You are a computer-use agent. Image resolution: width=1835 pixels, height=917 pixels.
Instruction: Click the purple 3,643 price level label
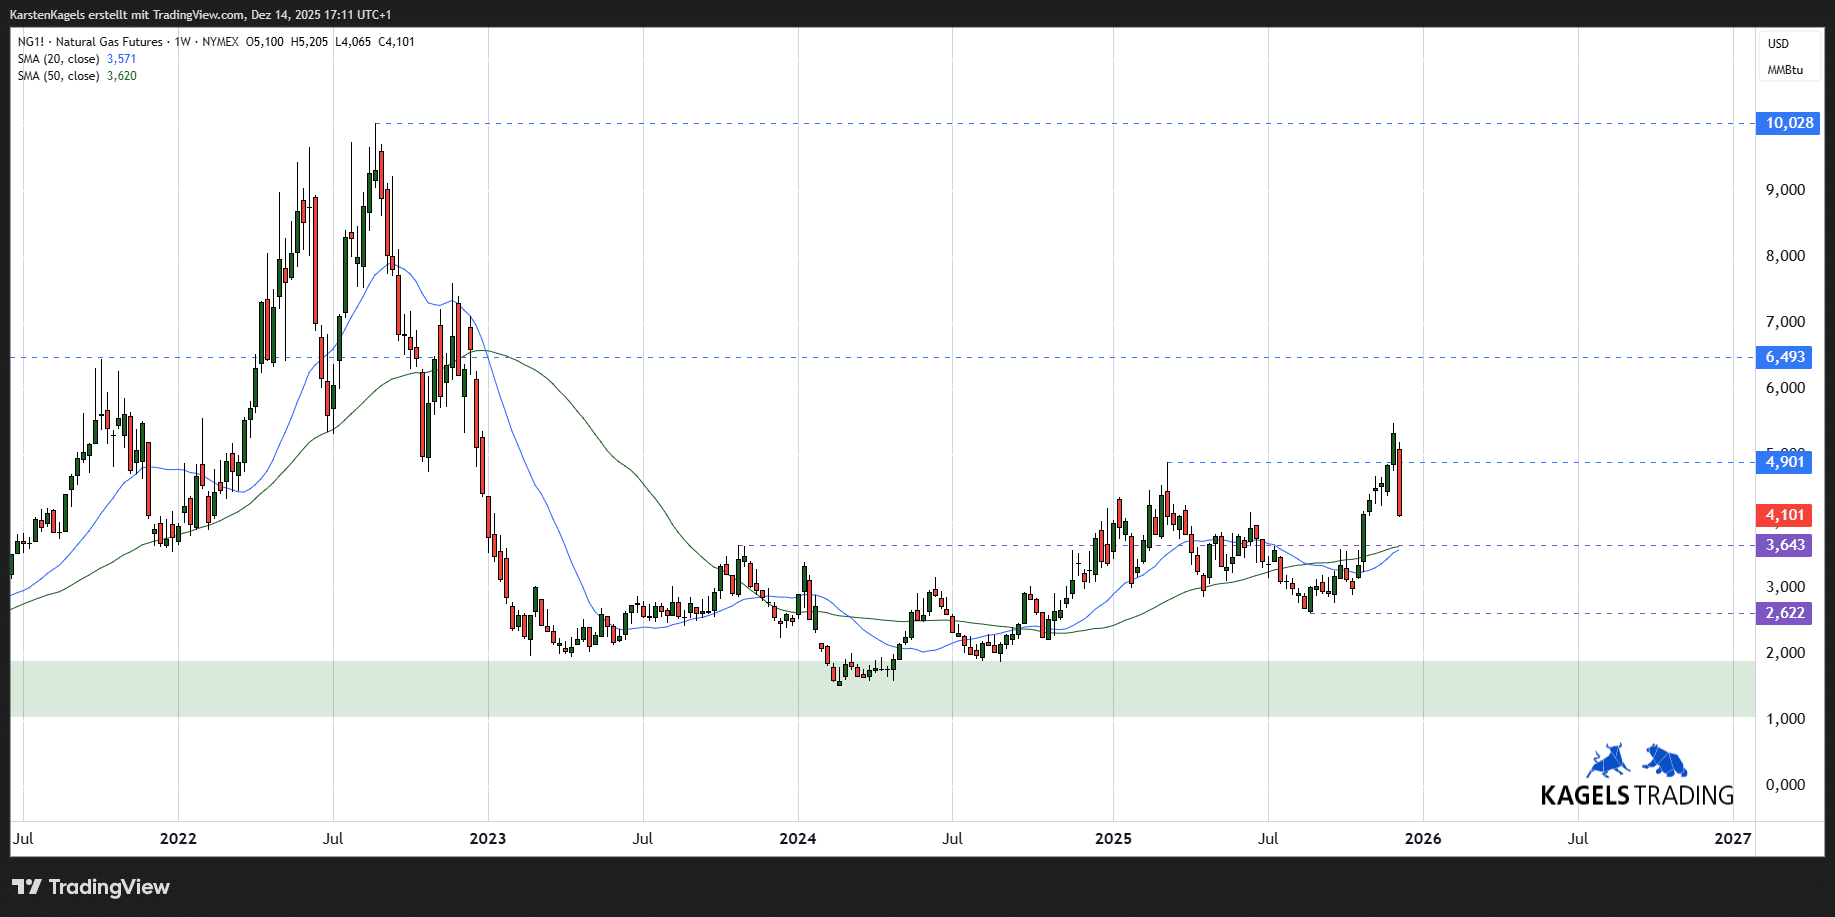point(1786,546)
